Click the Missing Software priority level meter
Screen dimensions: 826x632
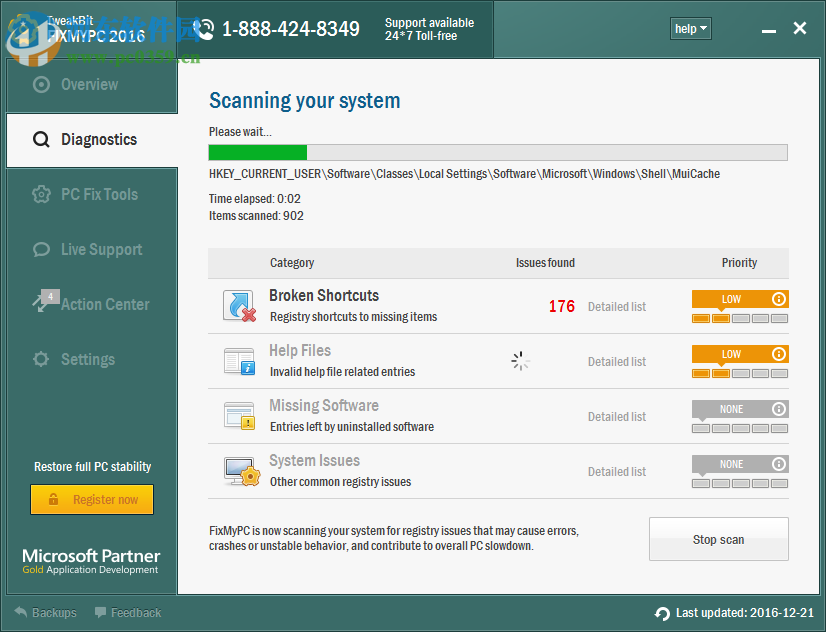[740, 428]
